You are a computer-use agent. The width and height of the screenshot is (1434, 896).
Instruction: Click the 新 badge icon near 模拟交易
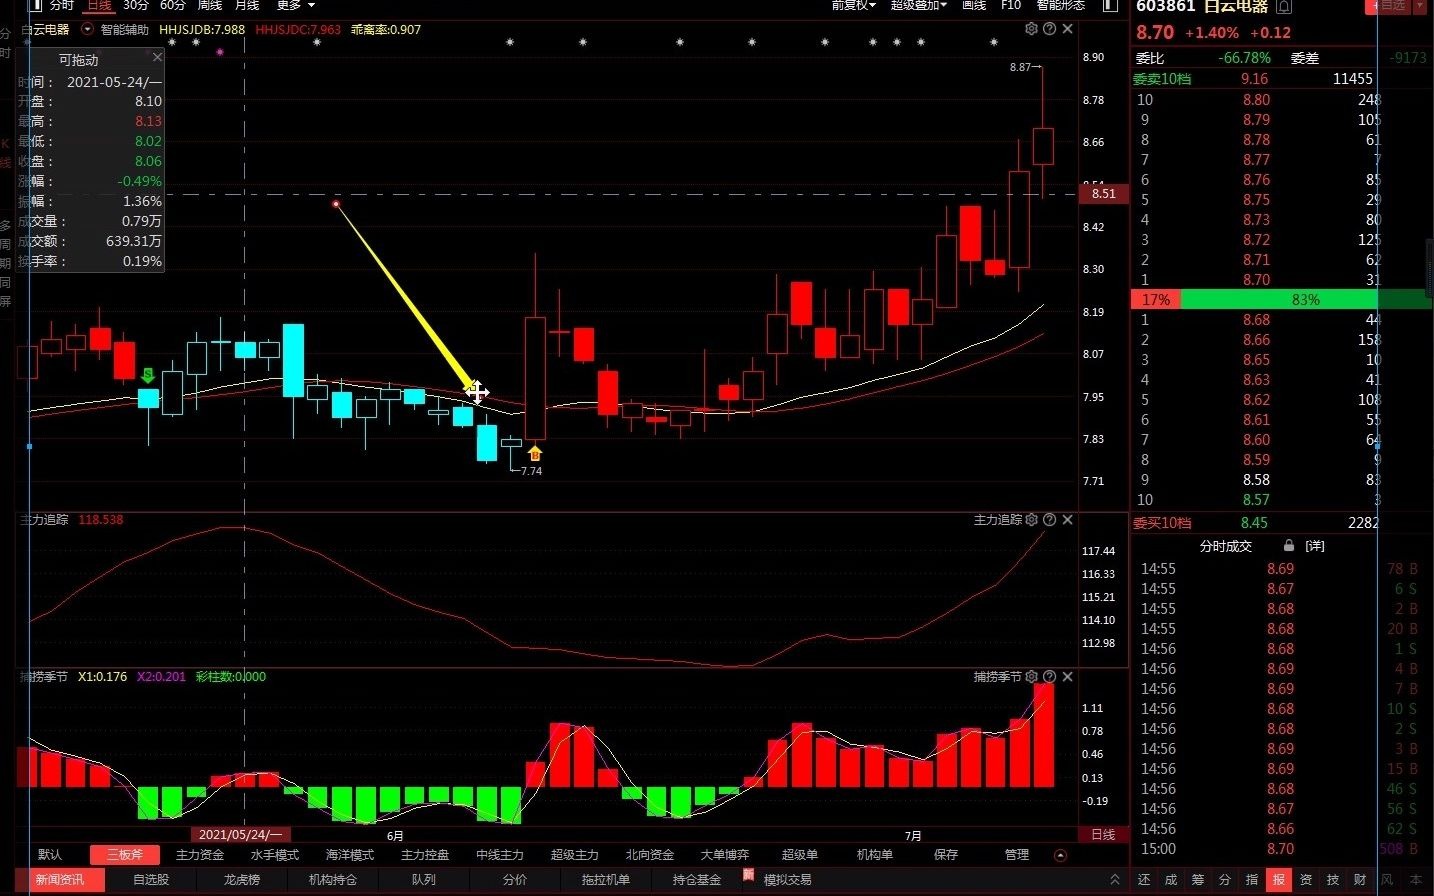(x=748, y=874)
